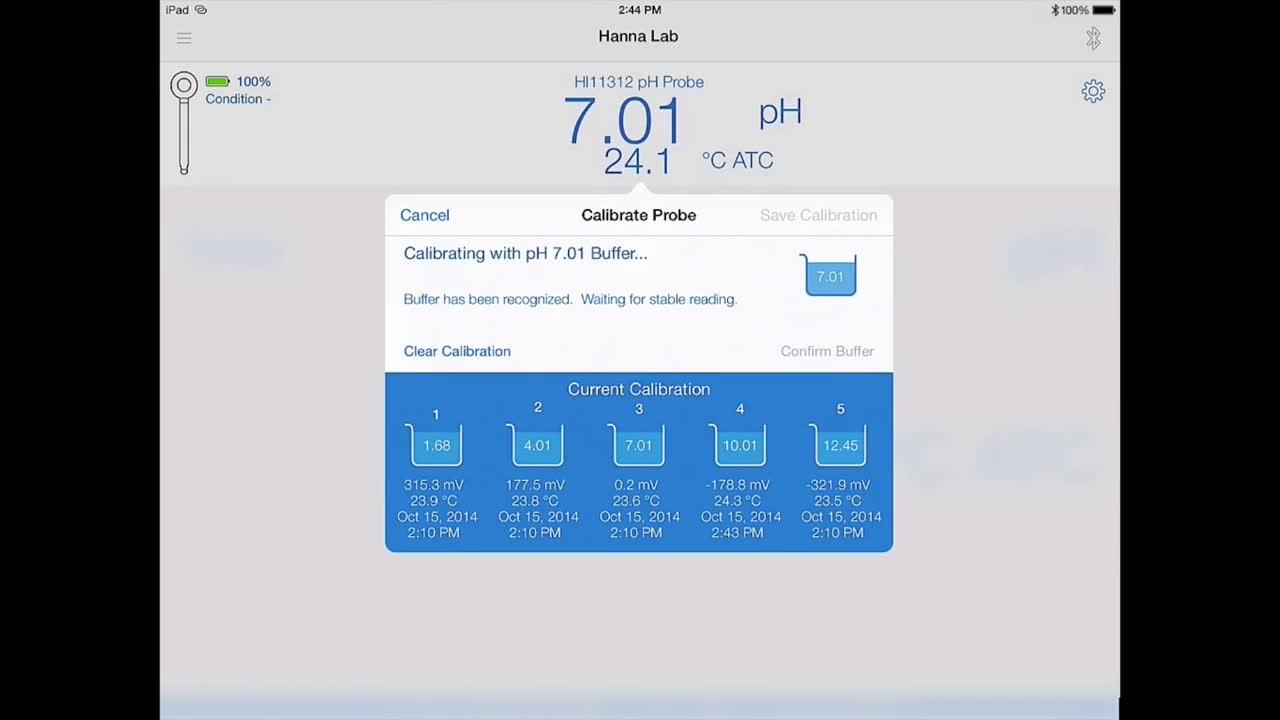Viewport: 1280px width, 720px height.
Task: Tap the pH unit label
Action: (x=780, y=112)
